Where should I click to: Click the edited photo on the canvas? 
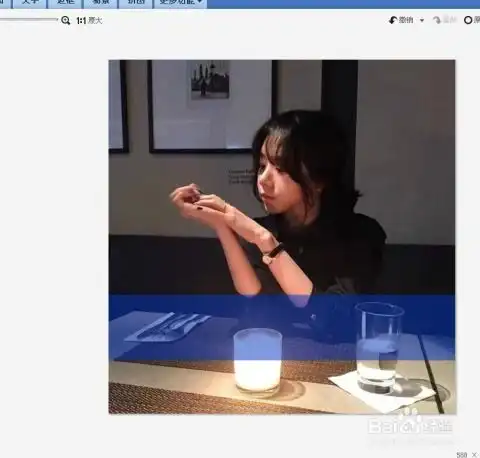(282, 237)
